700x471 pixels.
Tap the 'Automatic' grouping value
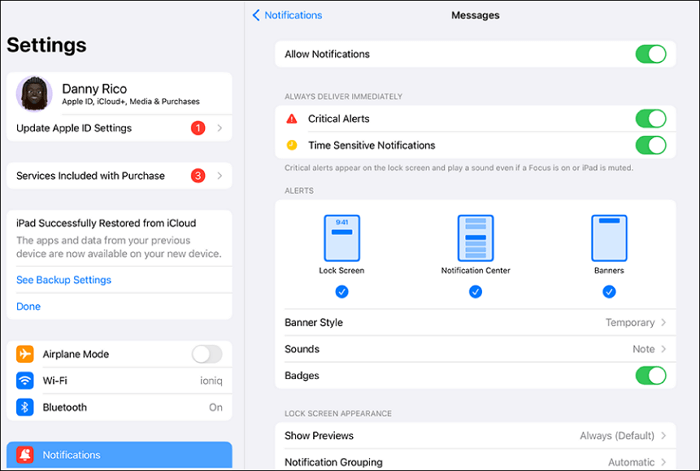(631, 462)
